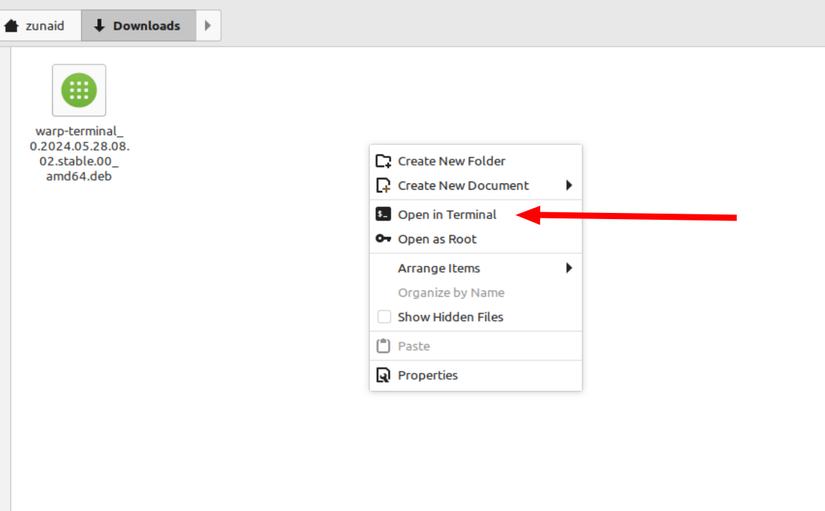Image resolution: width=825 pixels, height=511 pixels.
Task: Click the Properties icon in context menu
Action: (x=383, y=376)
